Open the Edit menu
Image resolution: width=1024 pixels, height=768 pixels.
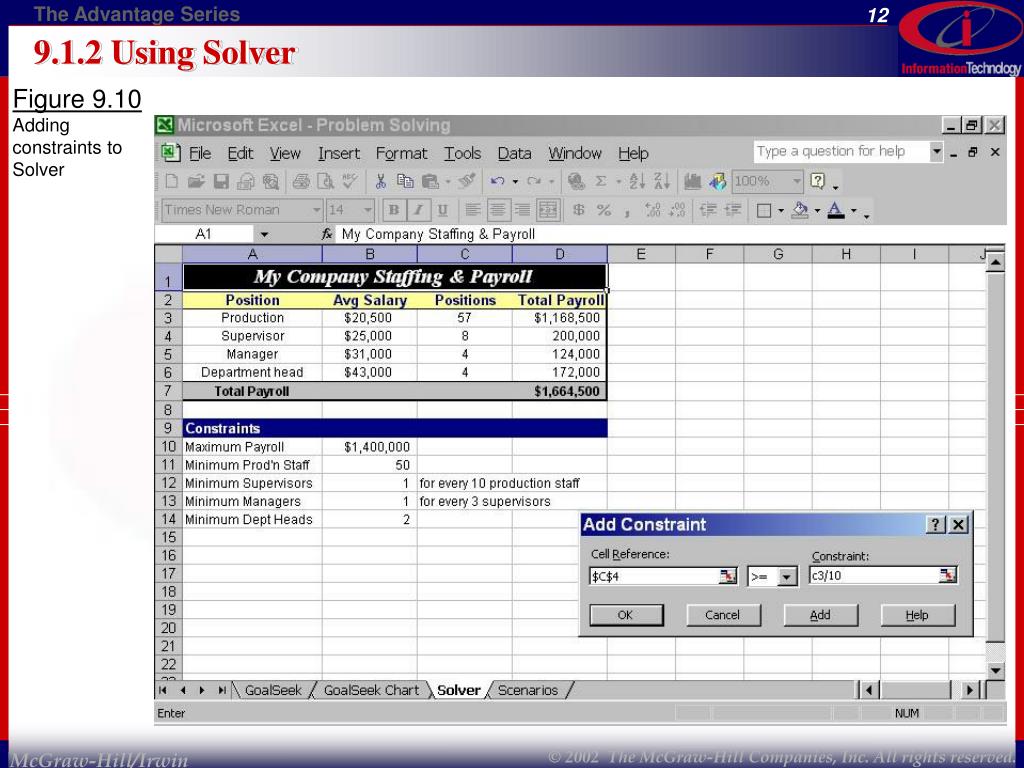pos(240,153)
